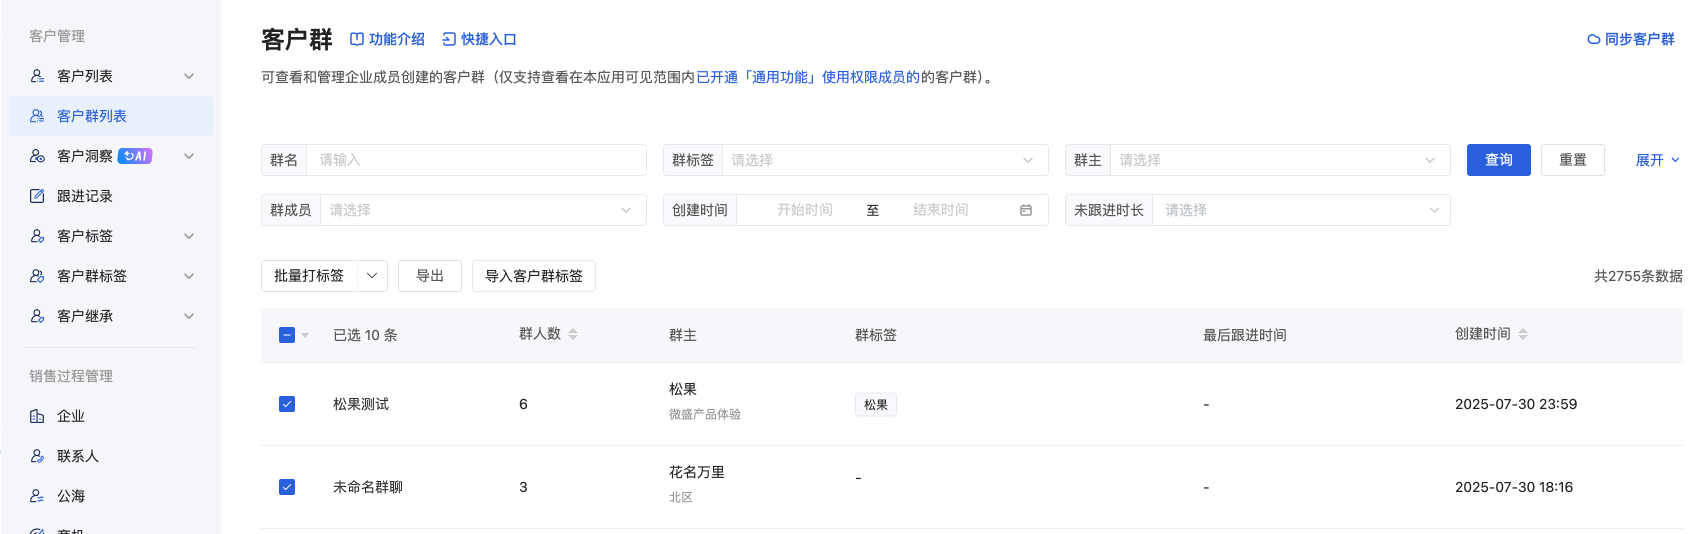The width and height of the screenshot is (1702, 534).
Task: Click the 跟进记录 edit icon
Action: [37, 196]
